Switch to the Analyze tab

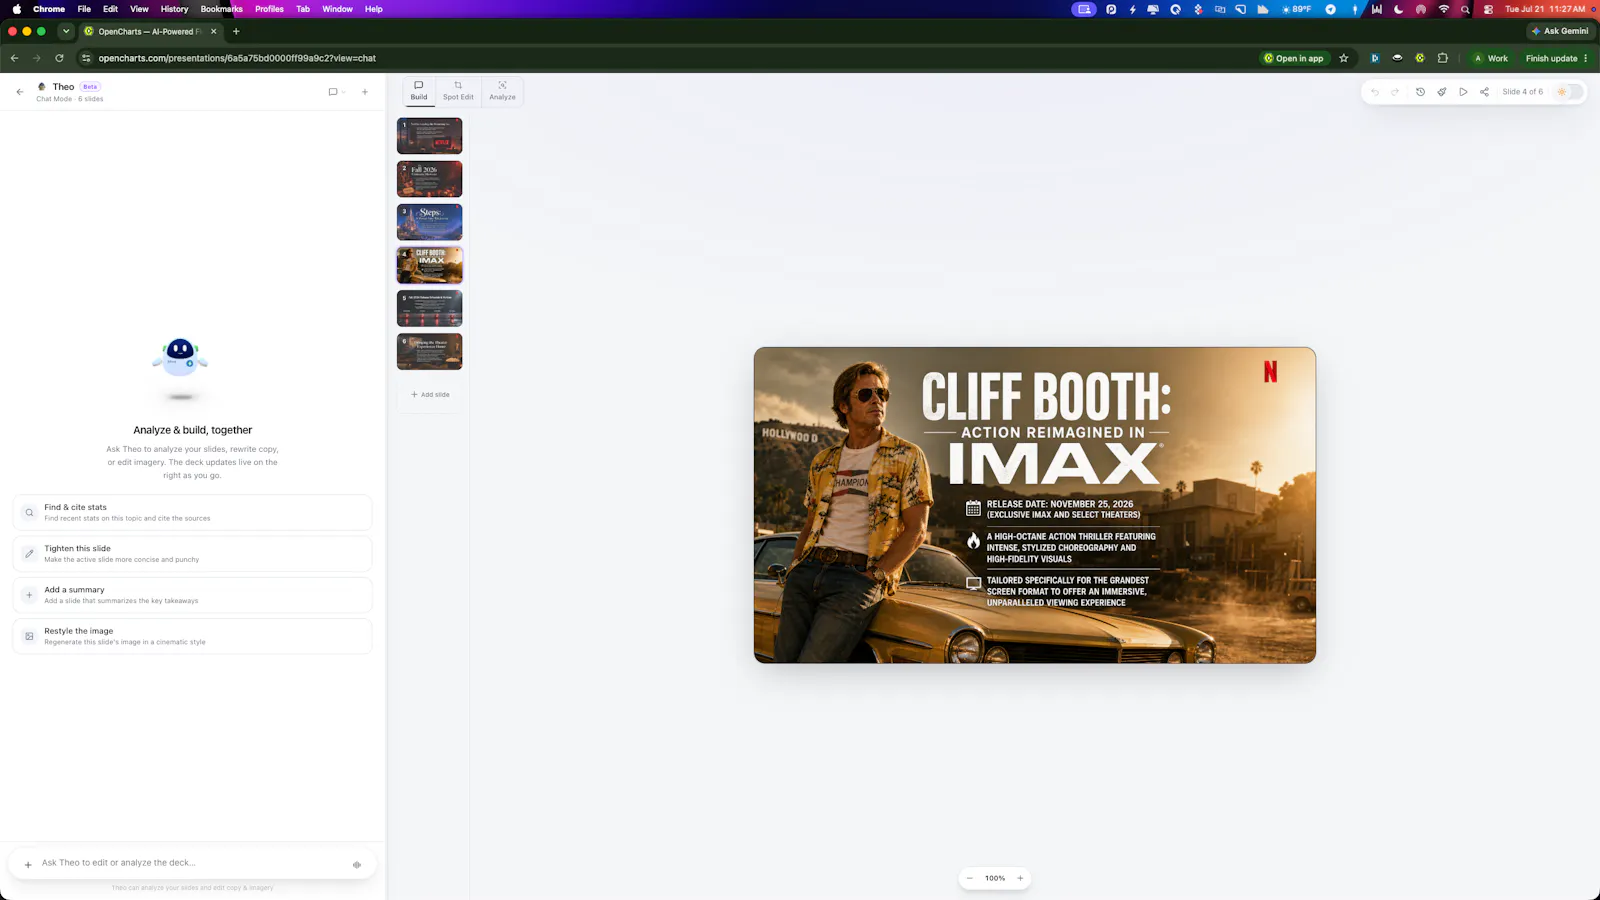pyautogui.click(x=502, y=91)
